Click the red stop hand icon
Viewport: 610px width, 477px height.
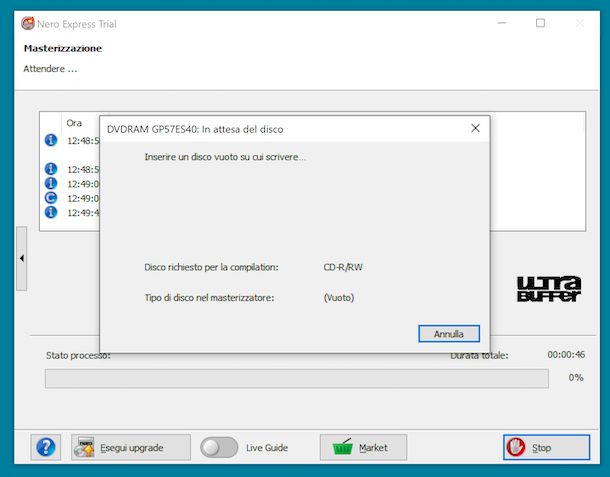click(x=515, y=447)
